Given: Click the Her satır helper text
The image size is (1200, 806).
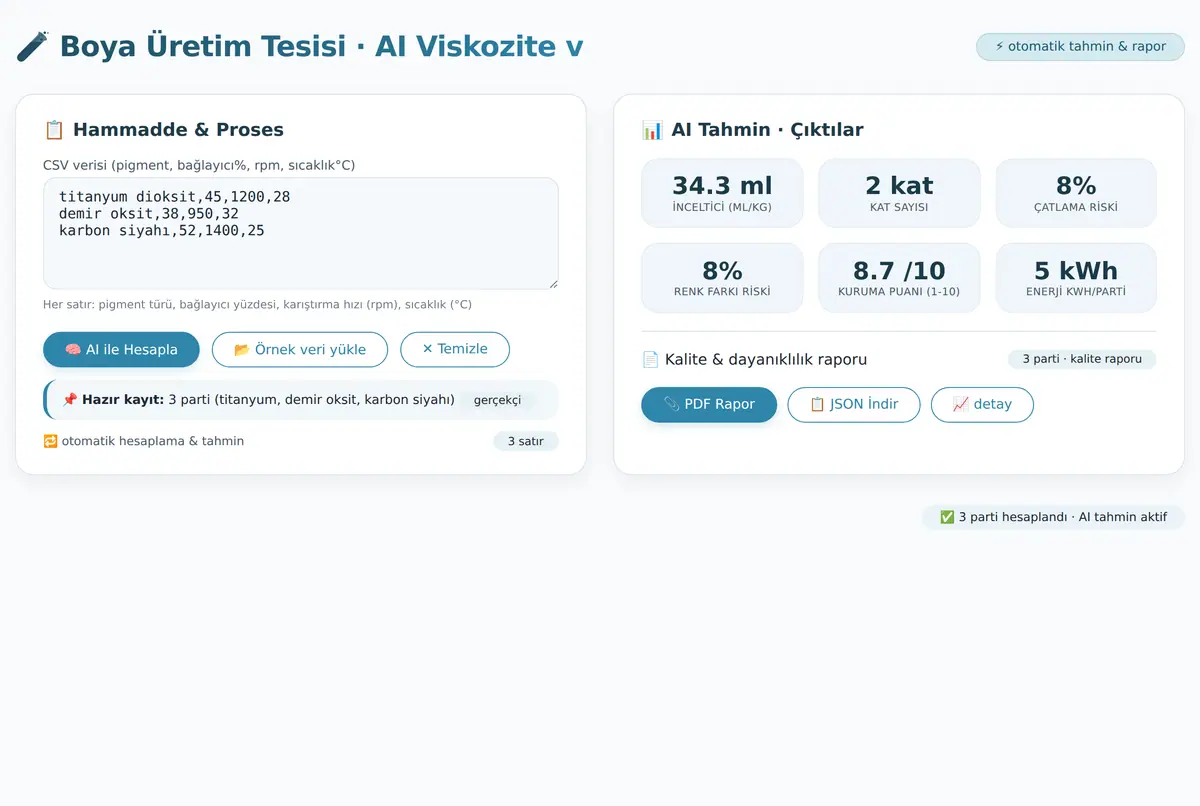Looking at the screenshot, I should [x=257, y=304].
